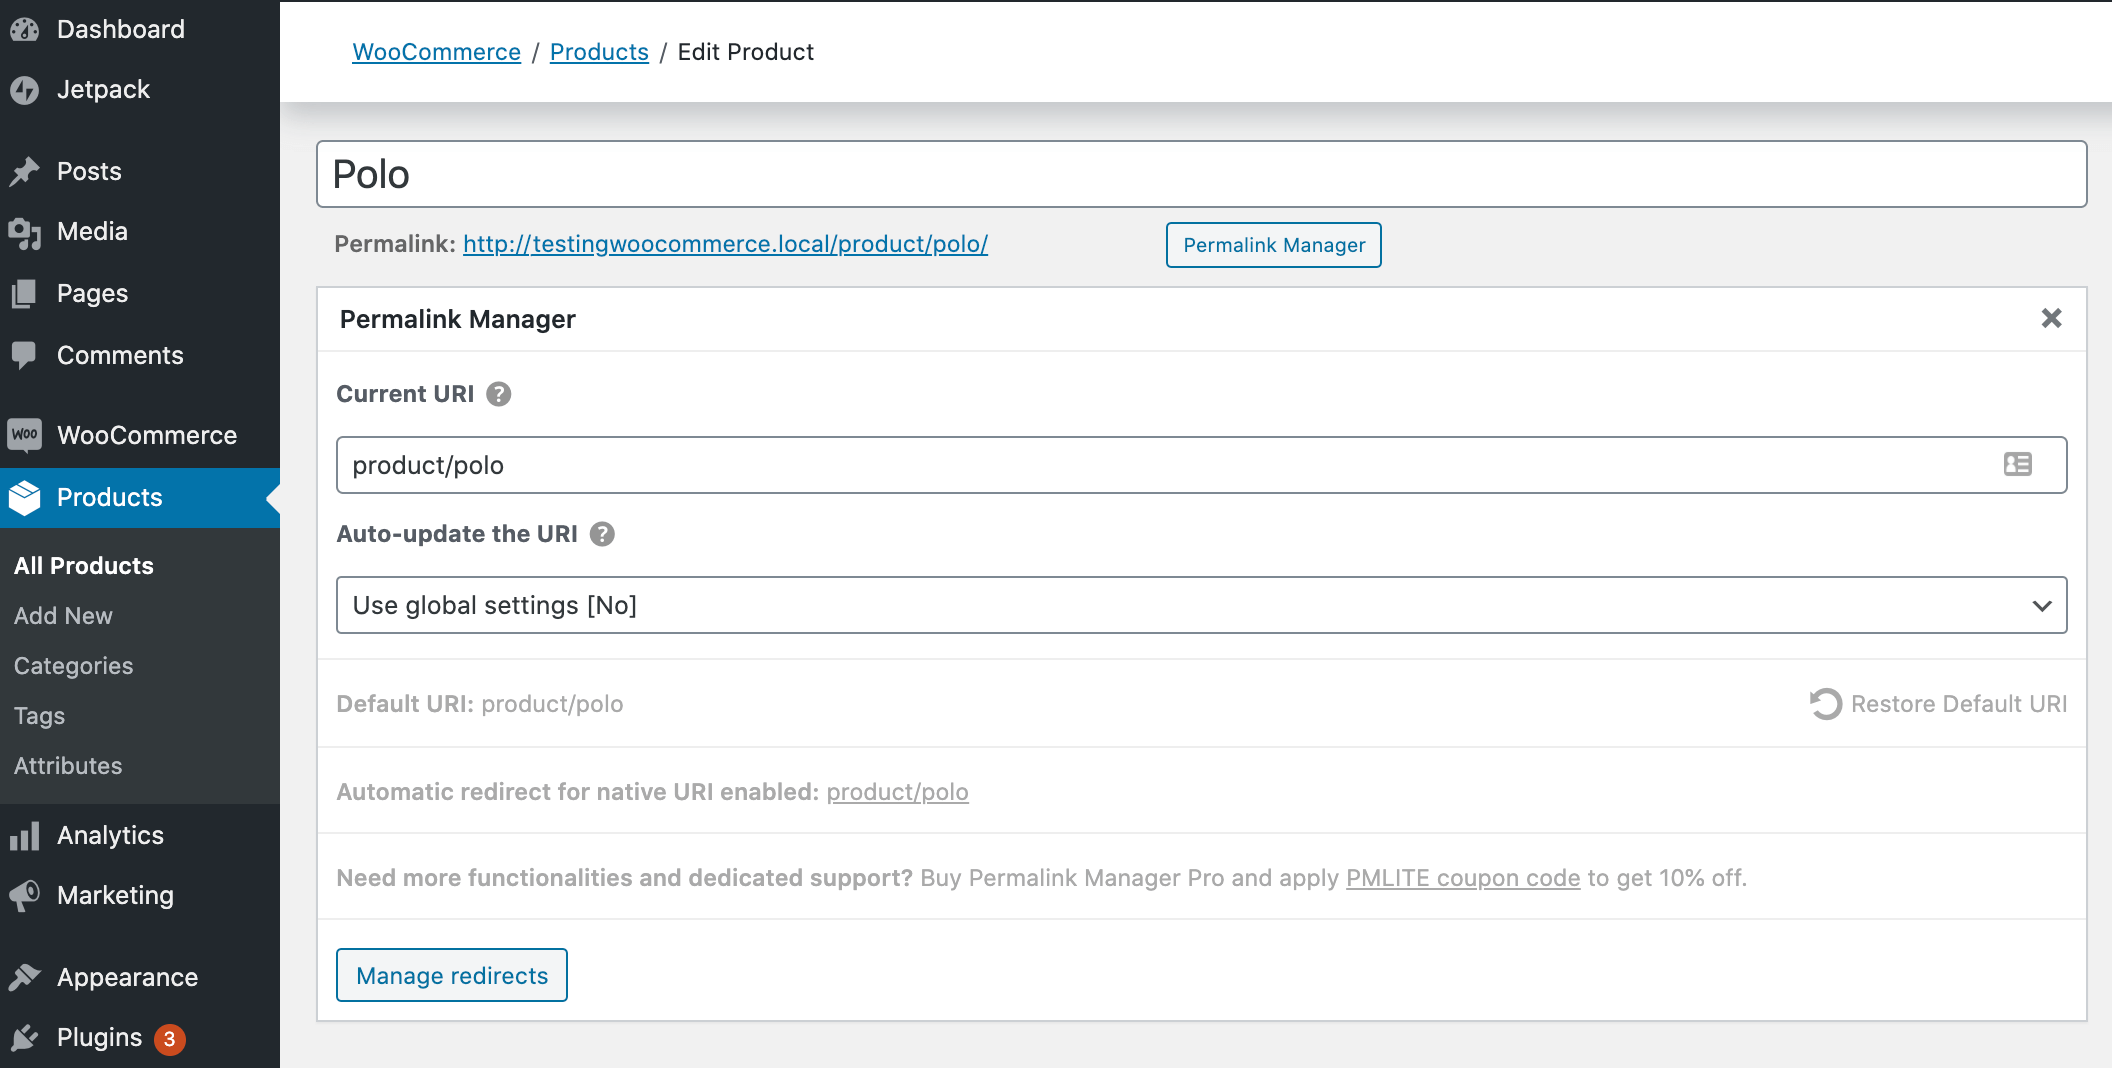Click the card icon inside Current URI field
This screenshot has width=2112, height=1068.
(2018, 464)
